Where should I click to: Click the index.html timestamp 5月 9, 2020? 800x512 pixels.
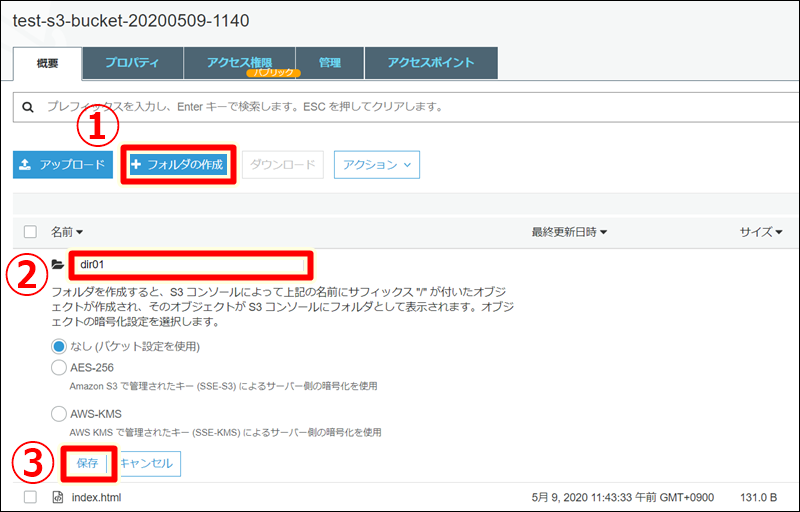click(623, 497)
